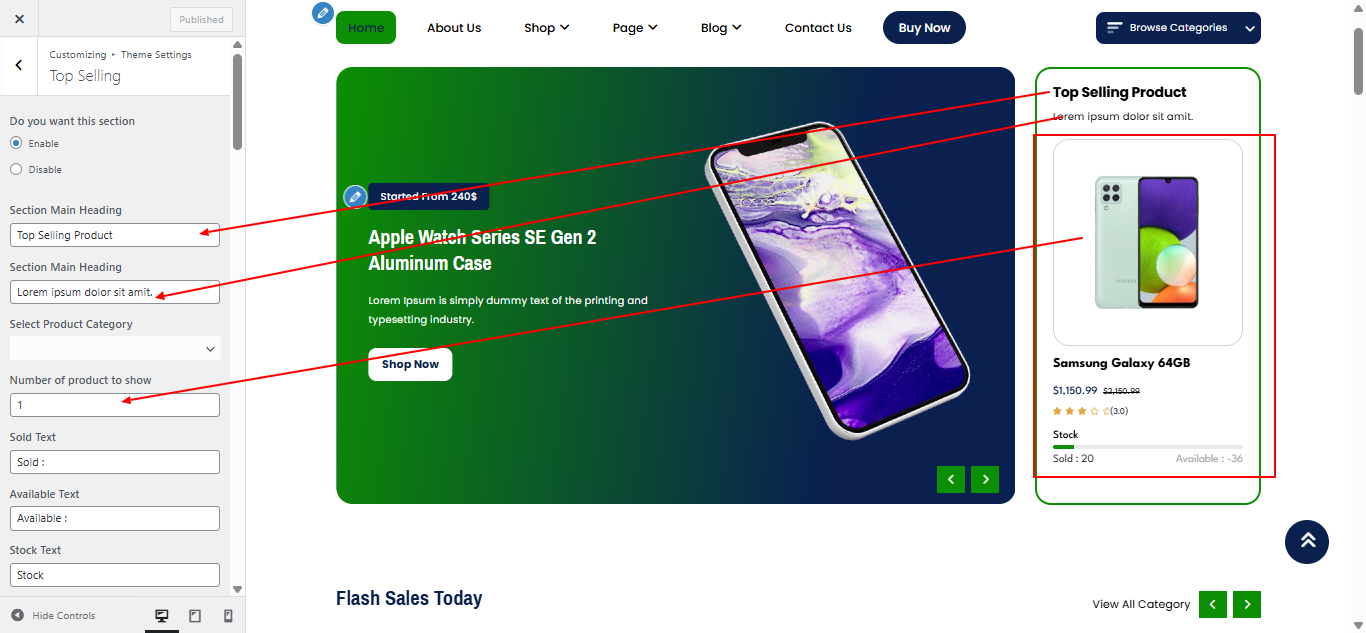
Task: Switch to mobile preview icon
Action: click(x=228, y=616)
